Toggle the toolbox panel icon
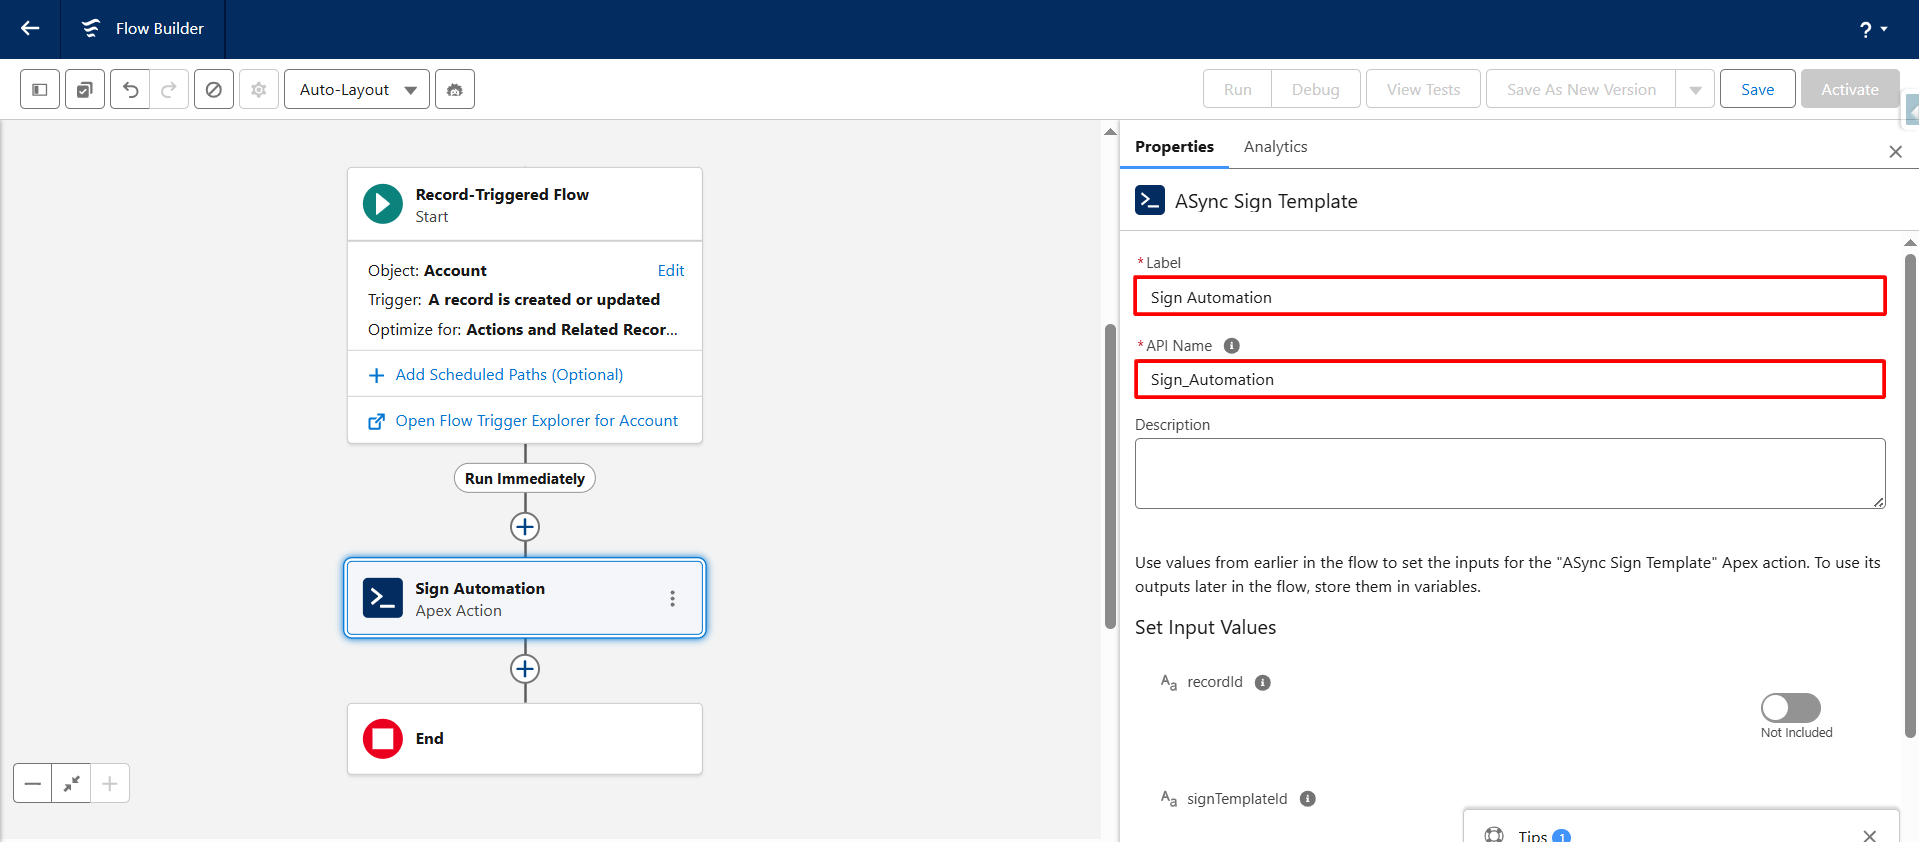 (40, 89)
